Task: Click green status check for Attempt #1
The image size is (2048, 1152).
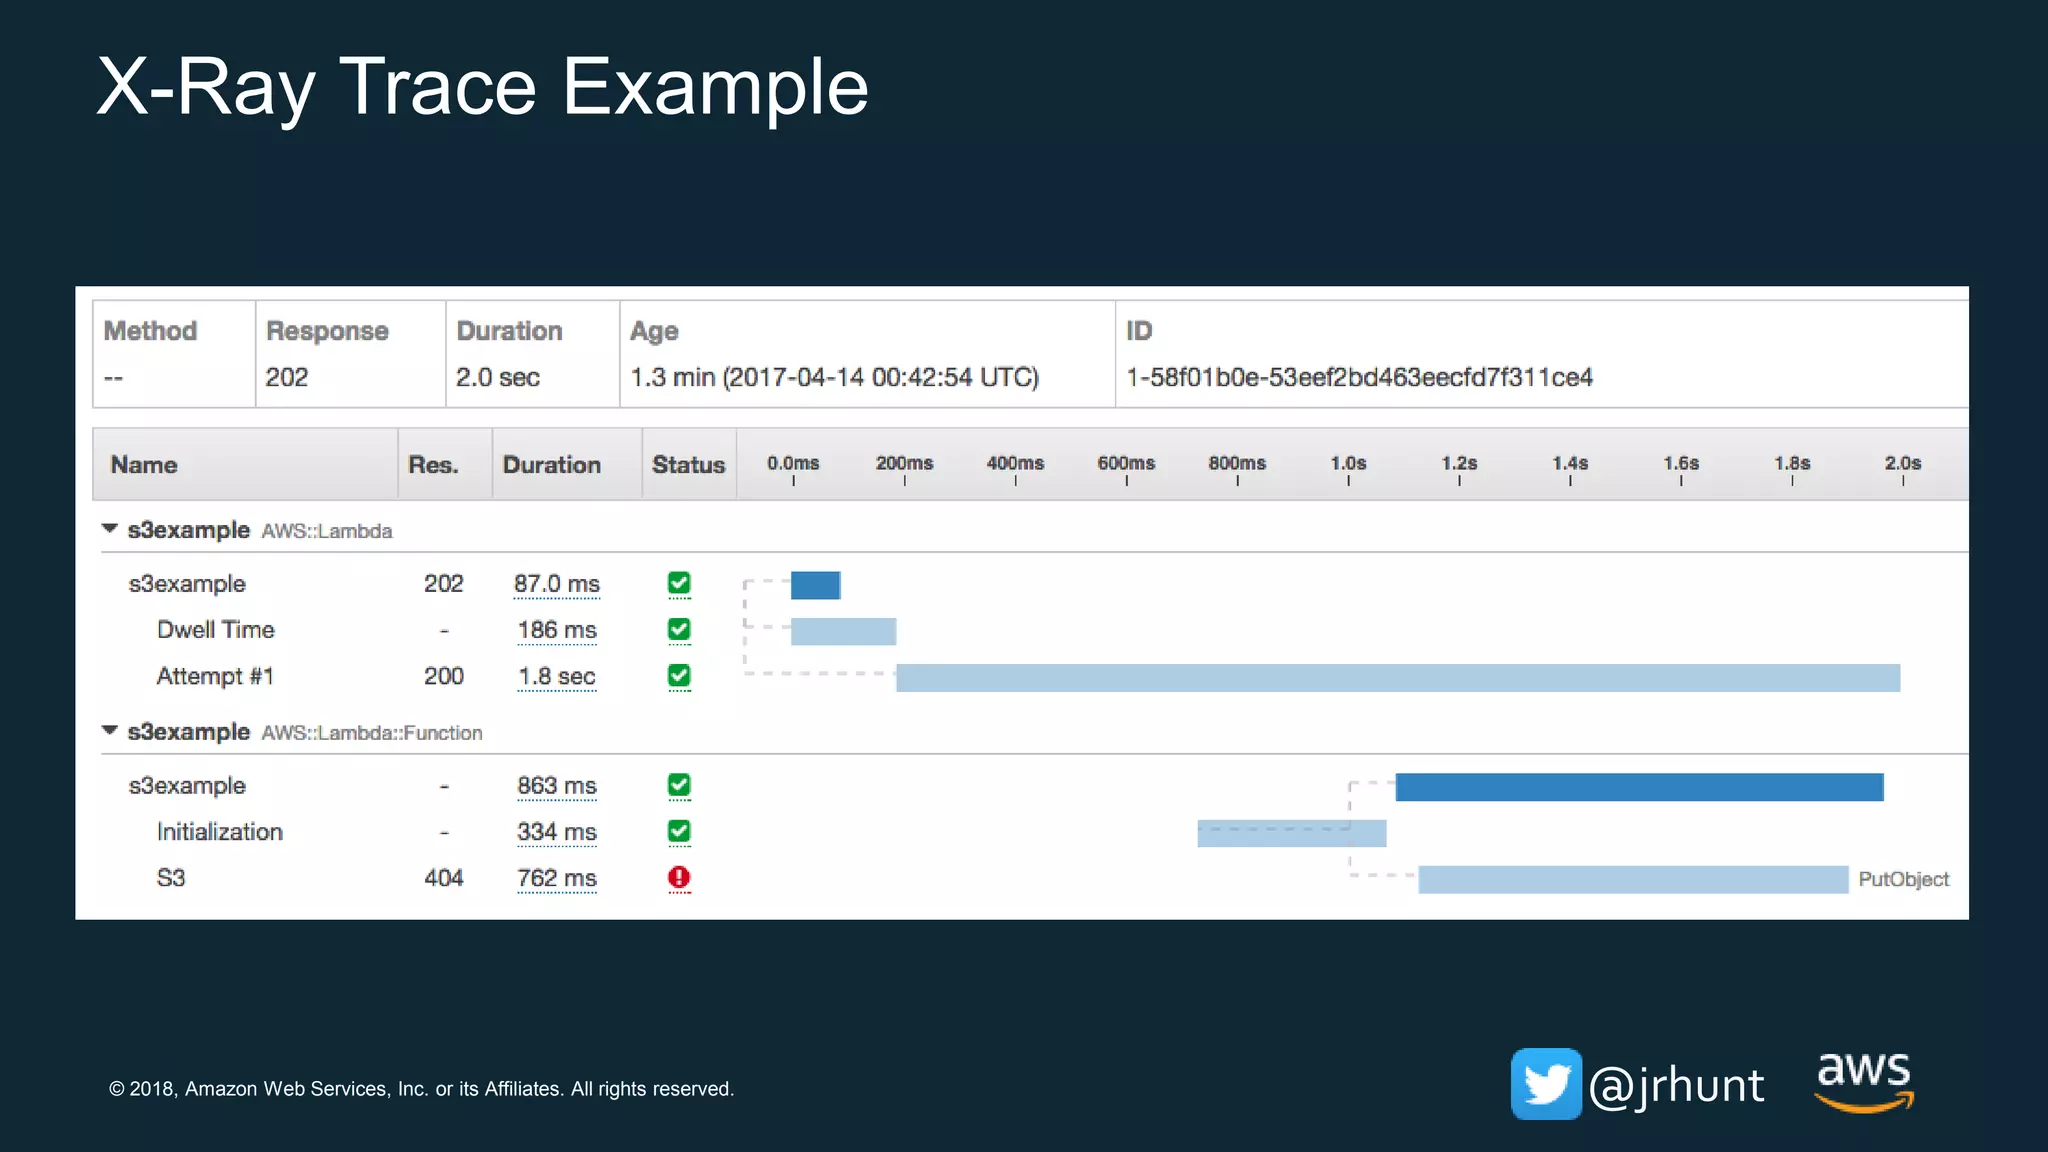Action: point(679,676)
